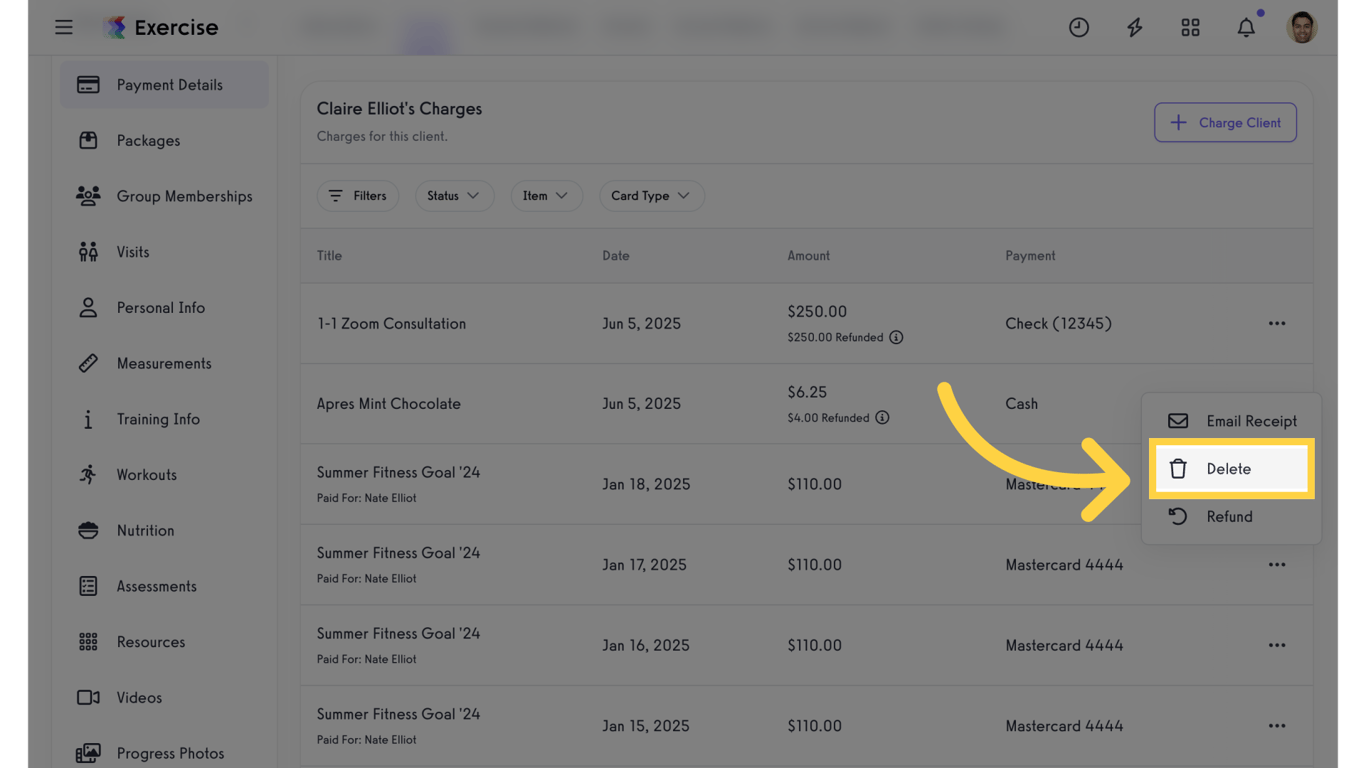1366x768 pixels.
Task: Click the Filters button
Action: pyautogui.click(x=358, y=196)
